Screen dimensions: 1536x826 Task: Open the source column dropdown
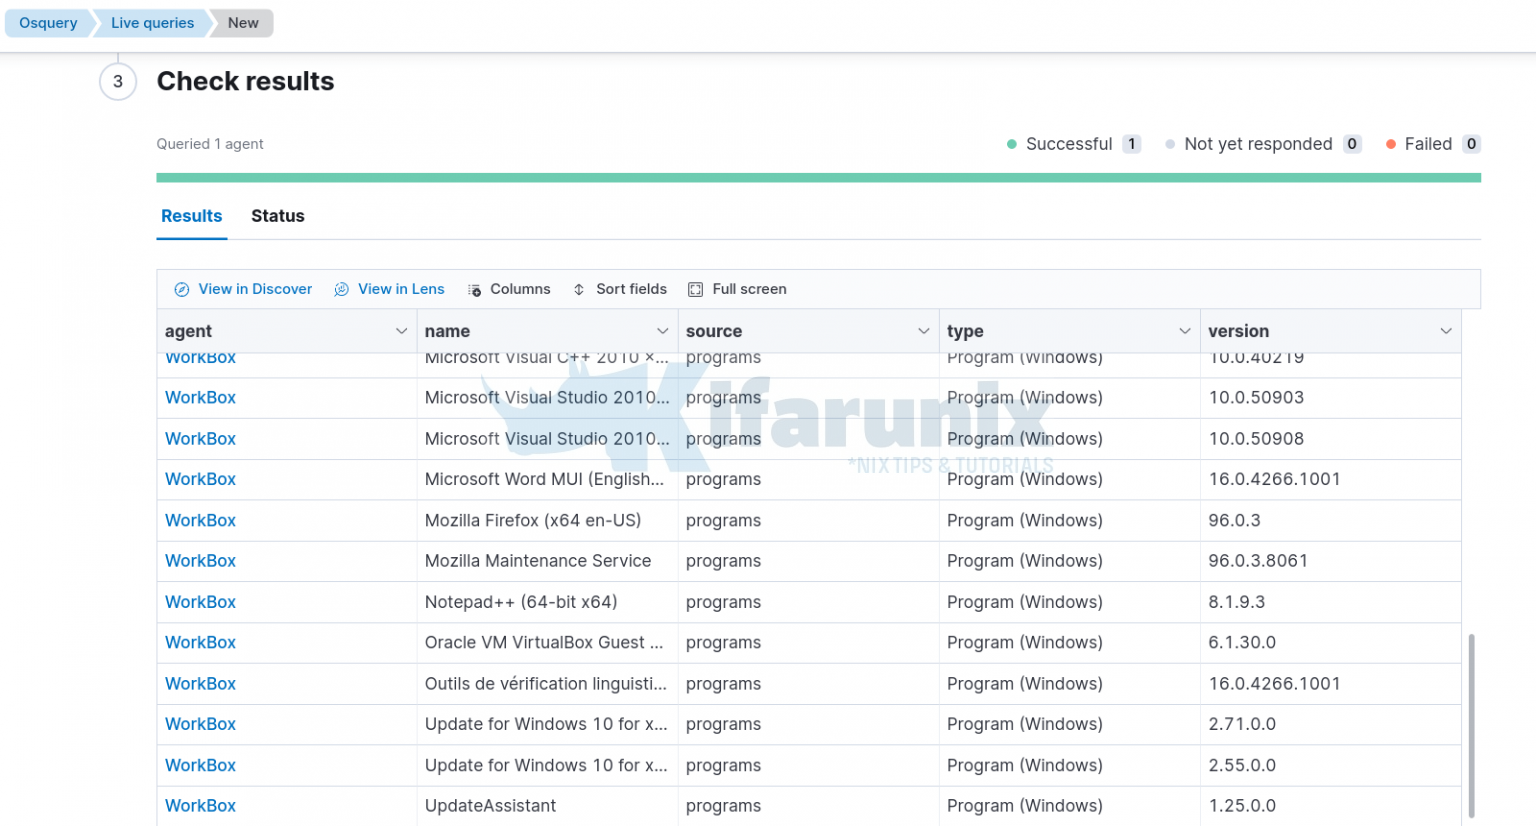click(924, 330)
